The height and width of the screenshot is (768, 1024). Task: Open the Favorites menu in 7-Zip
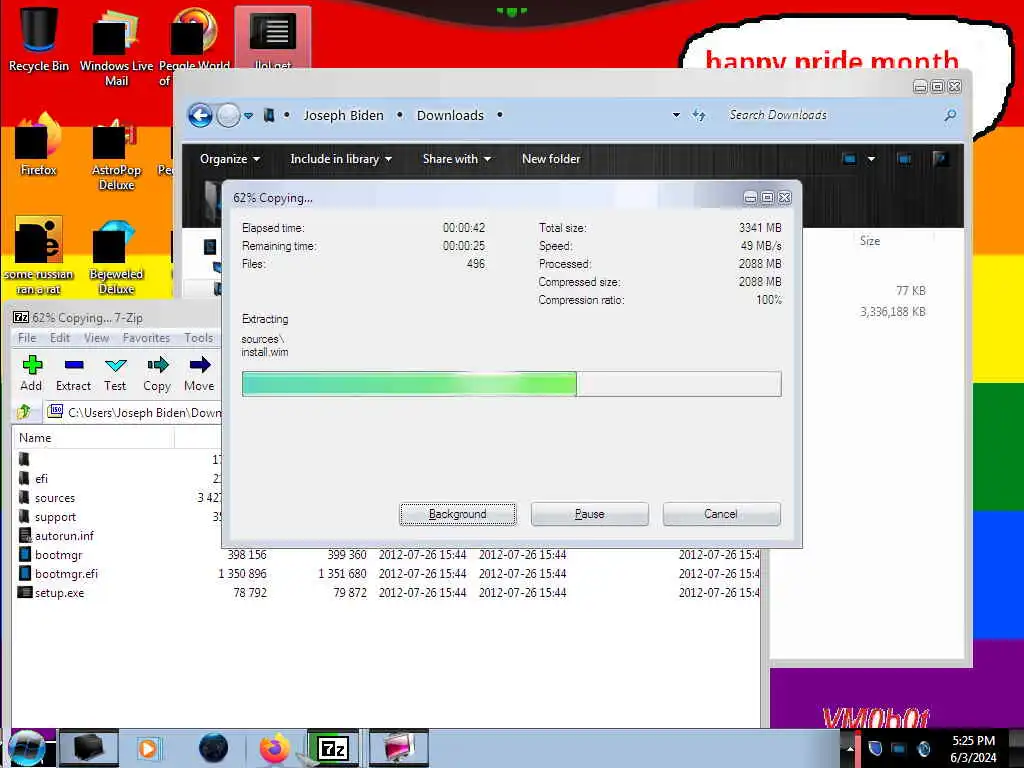point(146,338)
